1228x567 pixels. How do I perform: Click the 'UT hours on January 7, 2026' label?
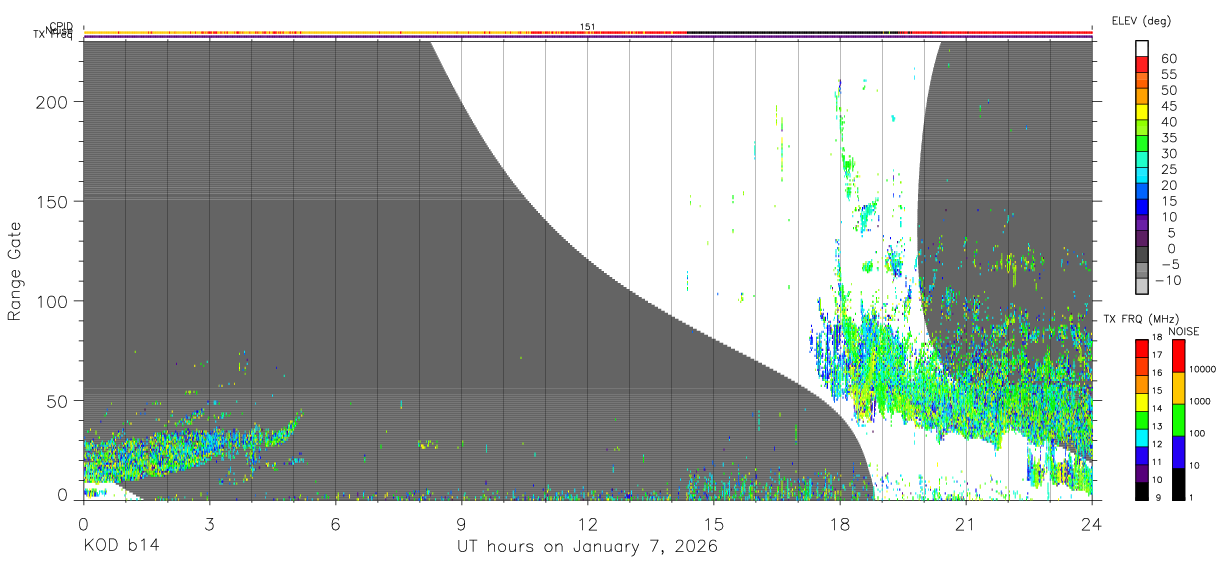(x=587, y=547)
